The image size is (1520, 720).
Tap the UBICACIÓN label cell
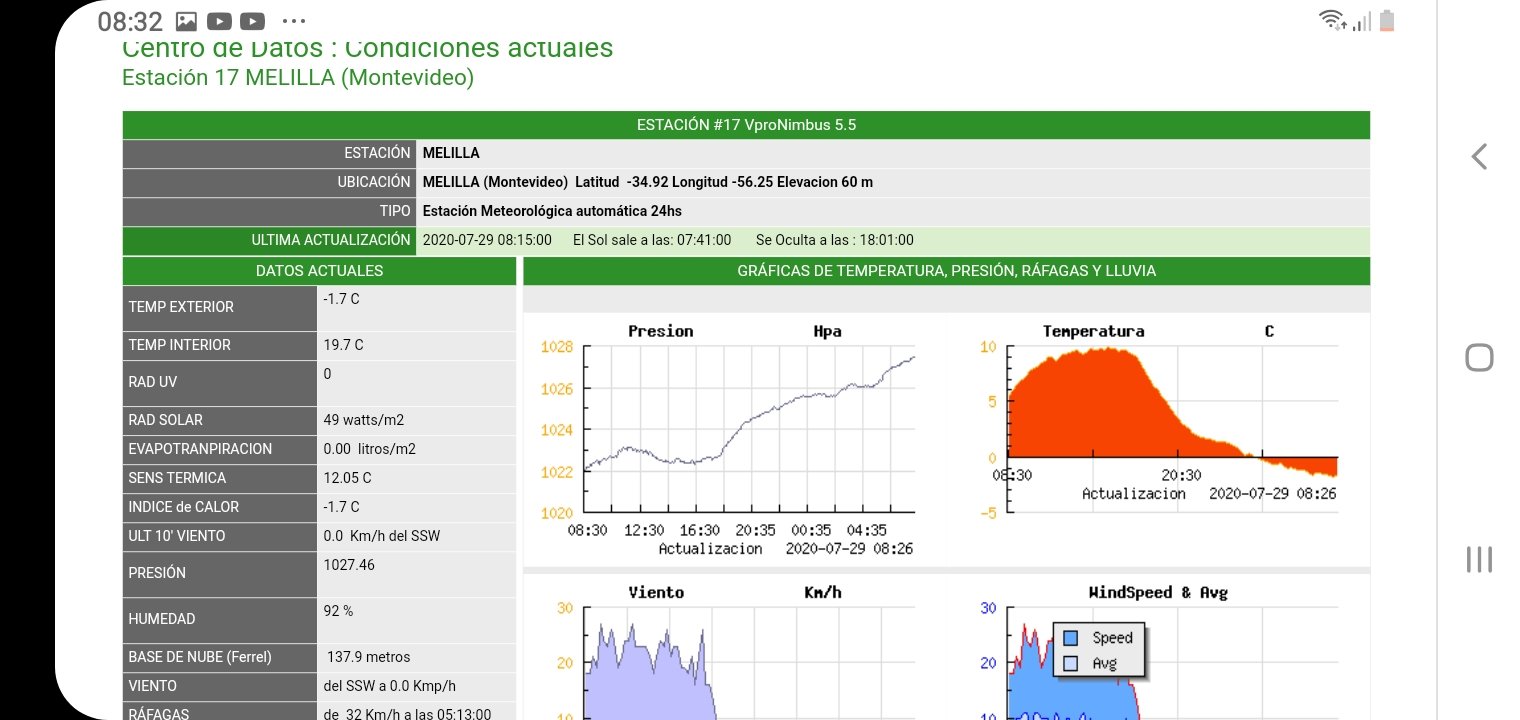269,182
